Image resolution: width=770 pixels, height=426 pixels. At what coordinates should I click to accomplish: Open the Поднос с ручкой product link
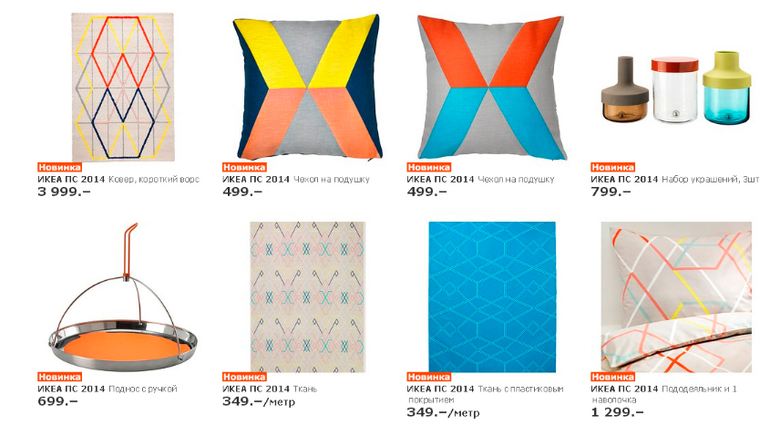142,389
